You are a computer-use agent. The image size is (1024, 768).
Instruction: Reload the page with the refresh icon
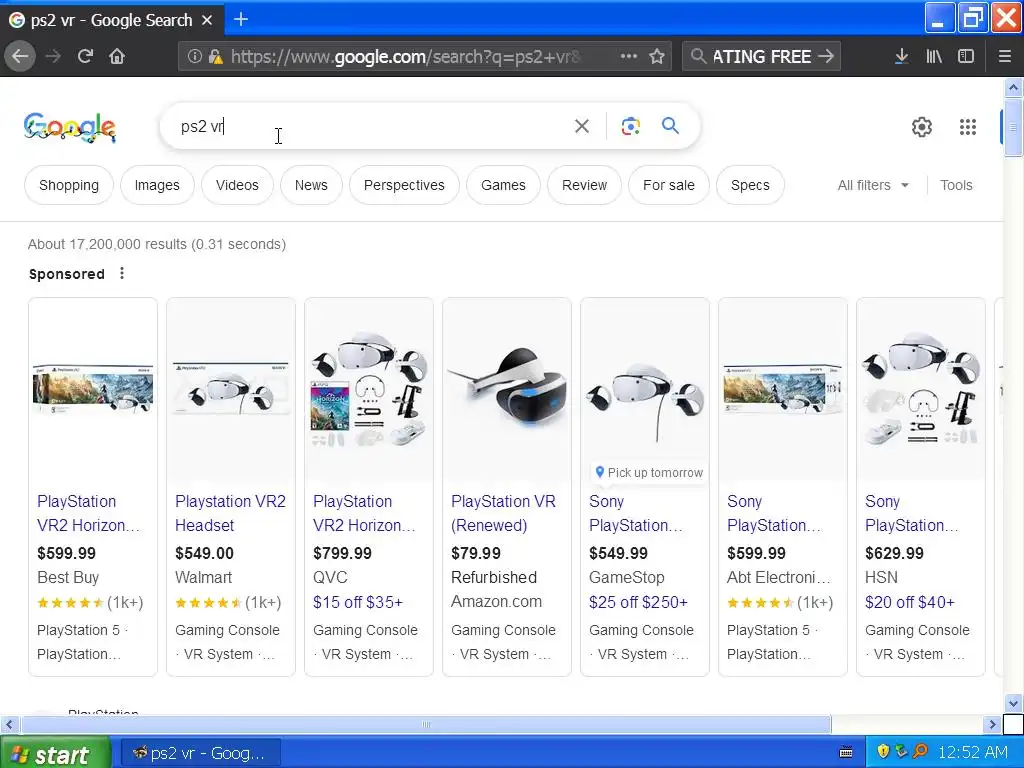click(x=85, y=57)
